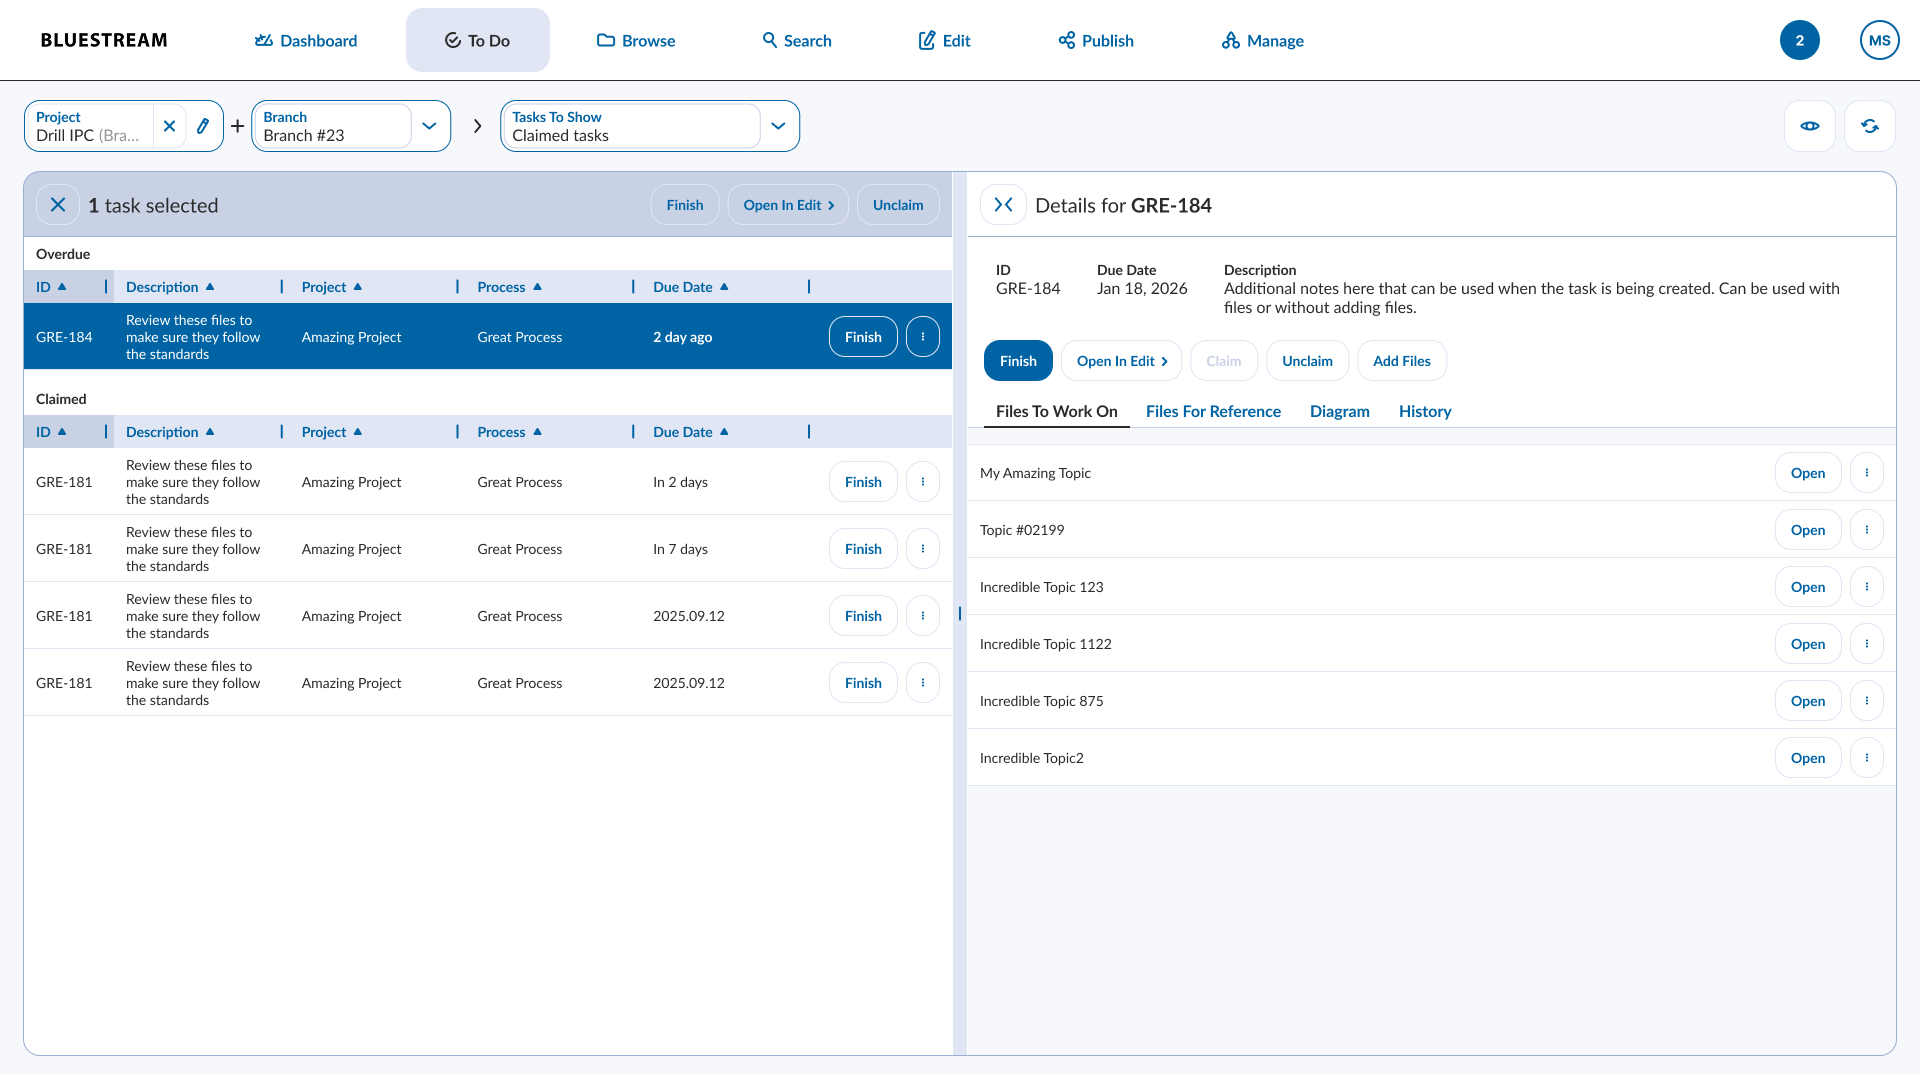The height and width of the screenshot is (1075, 1920).
Task: Open the Manage nav item
Action: pos(1262,40)
